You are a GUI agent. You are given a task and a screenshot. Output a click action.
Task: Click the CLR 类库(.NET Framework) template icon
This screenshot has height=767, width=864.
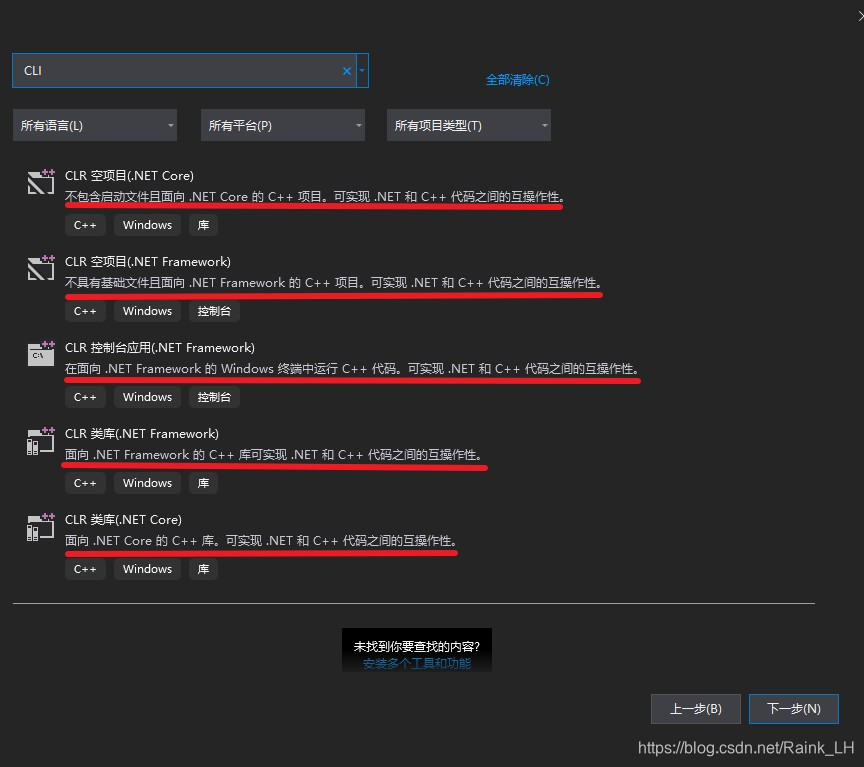[x=41, y=441]
